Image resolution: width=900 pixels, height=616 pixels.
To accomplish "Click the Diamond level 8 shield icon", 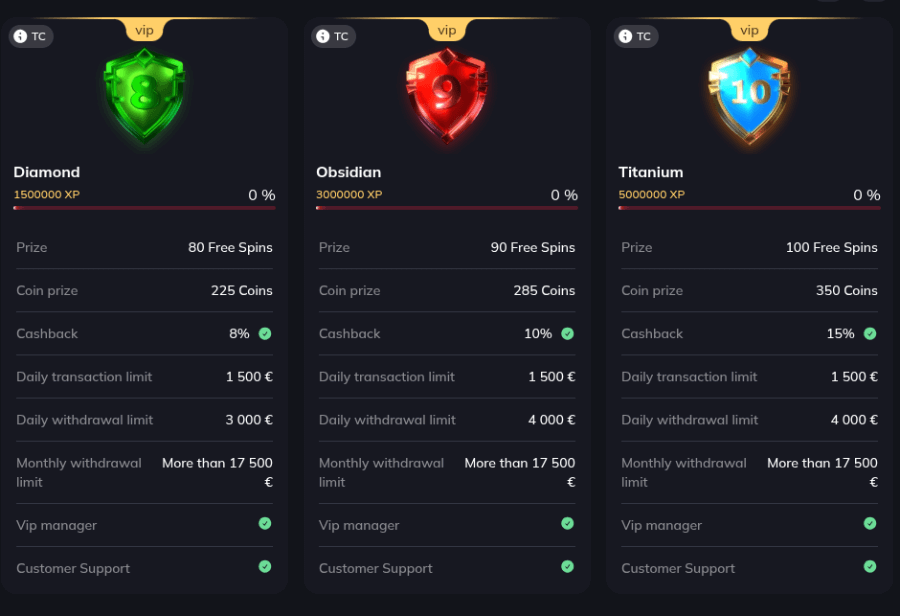I will pyautogui.click(x=144, y=95).
